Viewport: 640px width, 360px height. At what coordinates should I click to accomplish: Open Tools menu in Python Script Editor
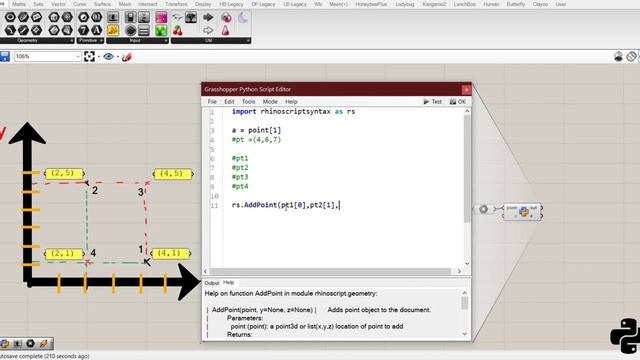(x=248, y=102)
